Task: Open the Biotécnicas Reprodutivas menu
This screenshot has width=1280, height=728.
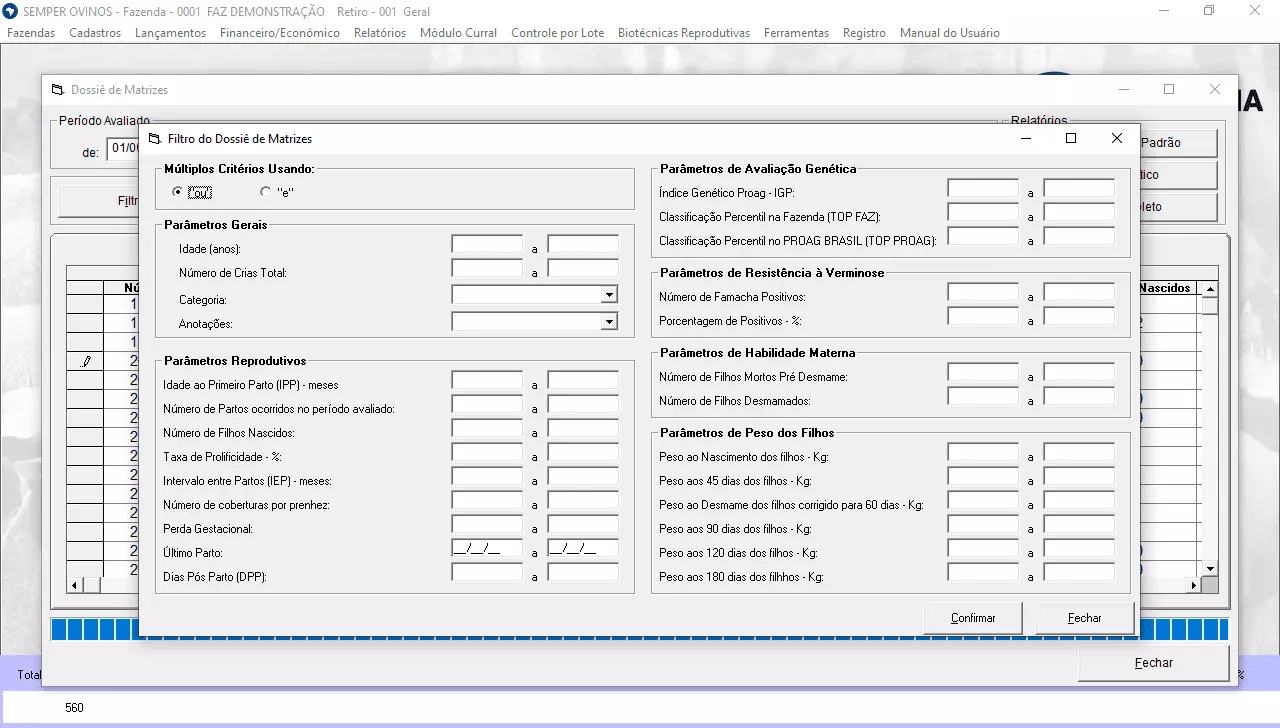Action: (x=683, y=33)
